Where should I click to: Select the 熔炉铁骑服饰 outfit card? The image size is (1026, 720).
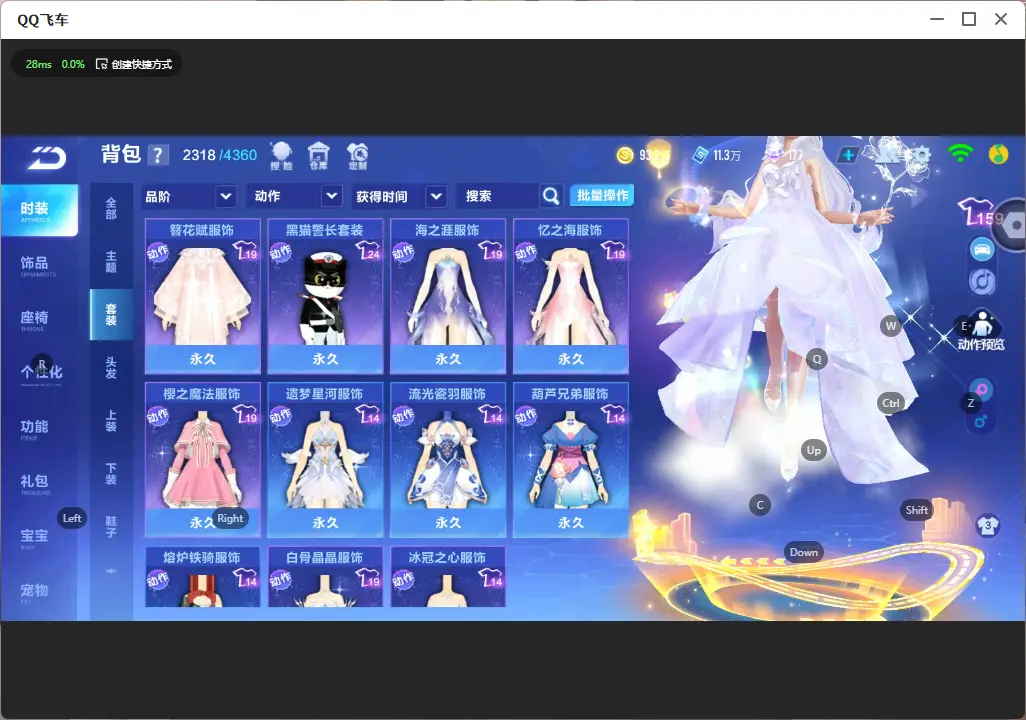[203, 577]
